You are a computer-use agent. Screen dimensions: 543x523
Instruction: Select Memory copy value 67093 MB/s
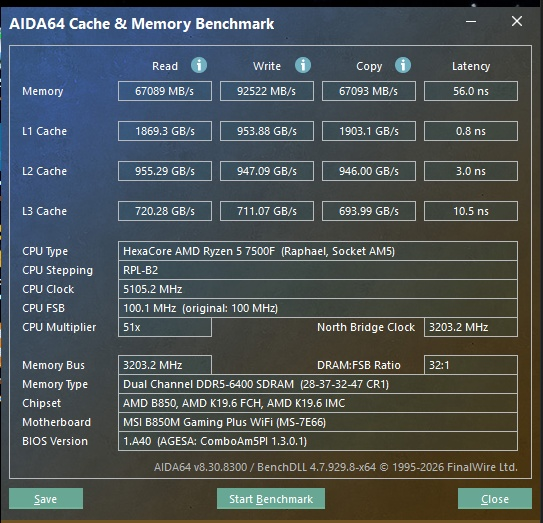369,91
